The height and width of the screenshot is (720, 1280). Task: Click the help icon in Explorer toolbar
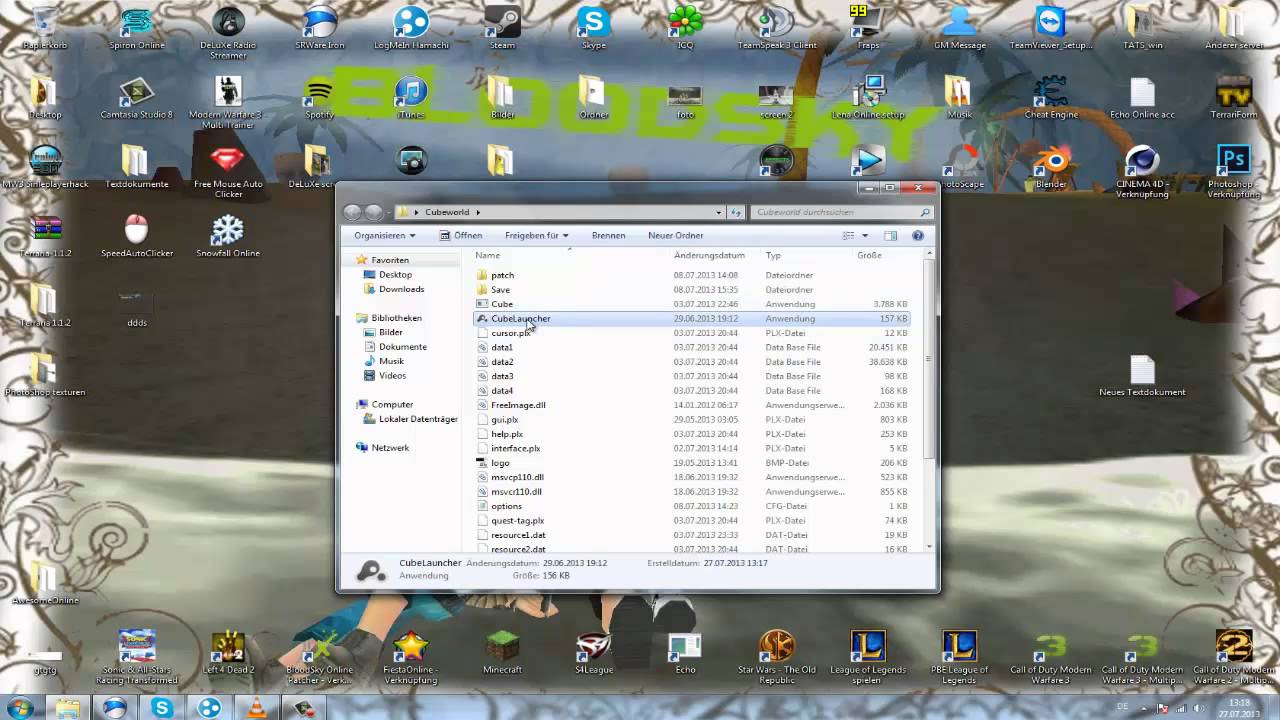pyautogui.click(x=917, y=236)
